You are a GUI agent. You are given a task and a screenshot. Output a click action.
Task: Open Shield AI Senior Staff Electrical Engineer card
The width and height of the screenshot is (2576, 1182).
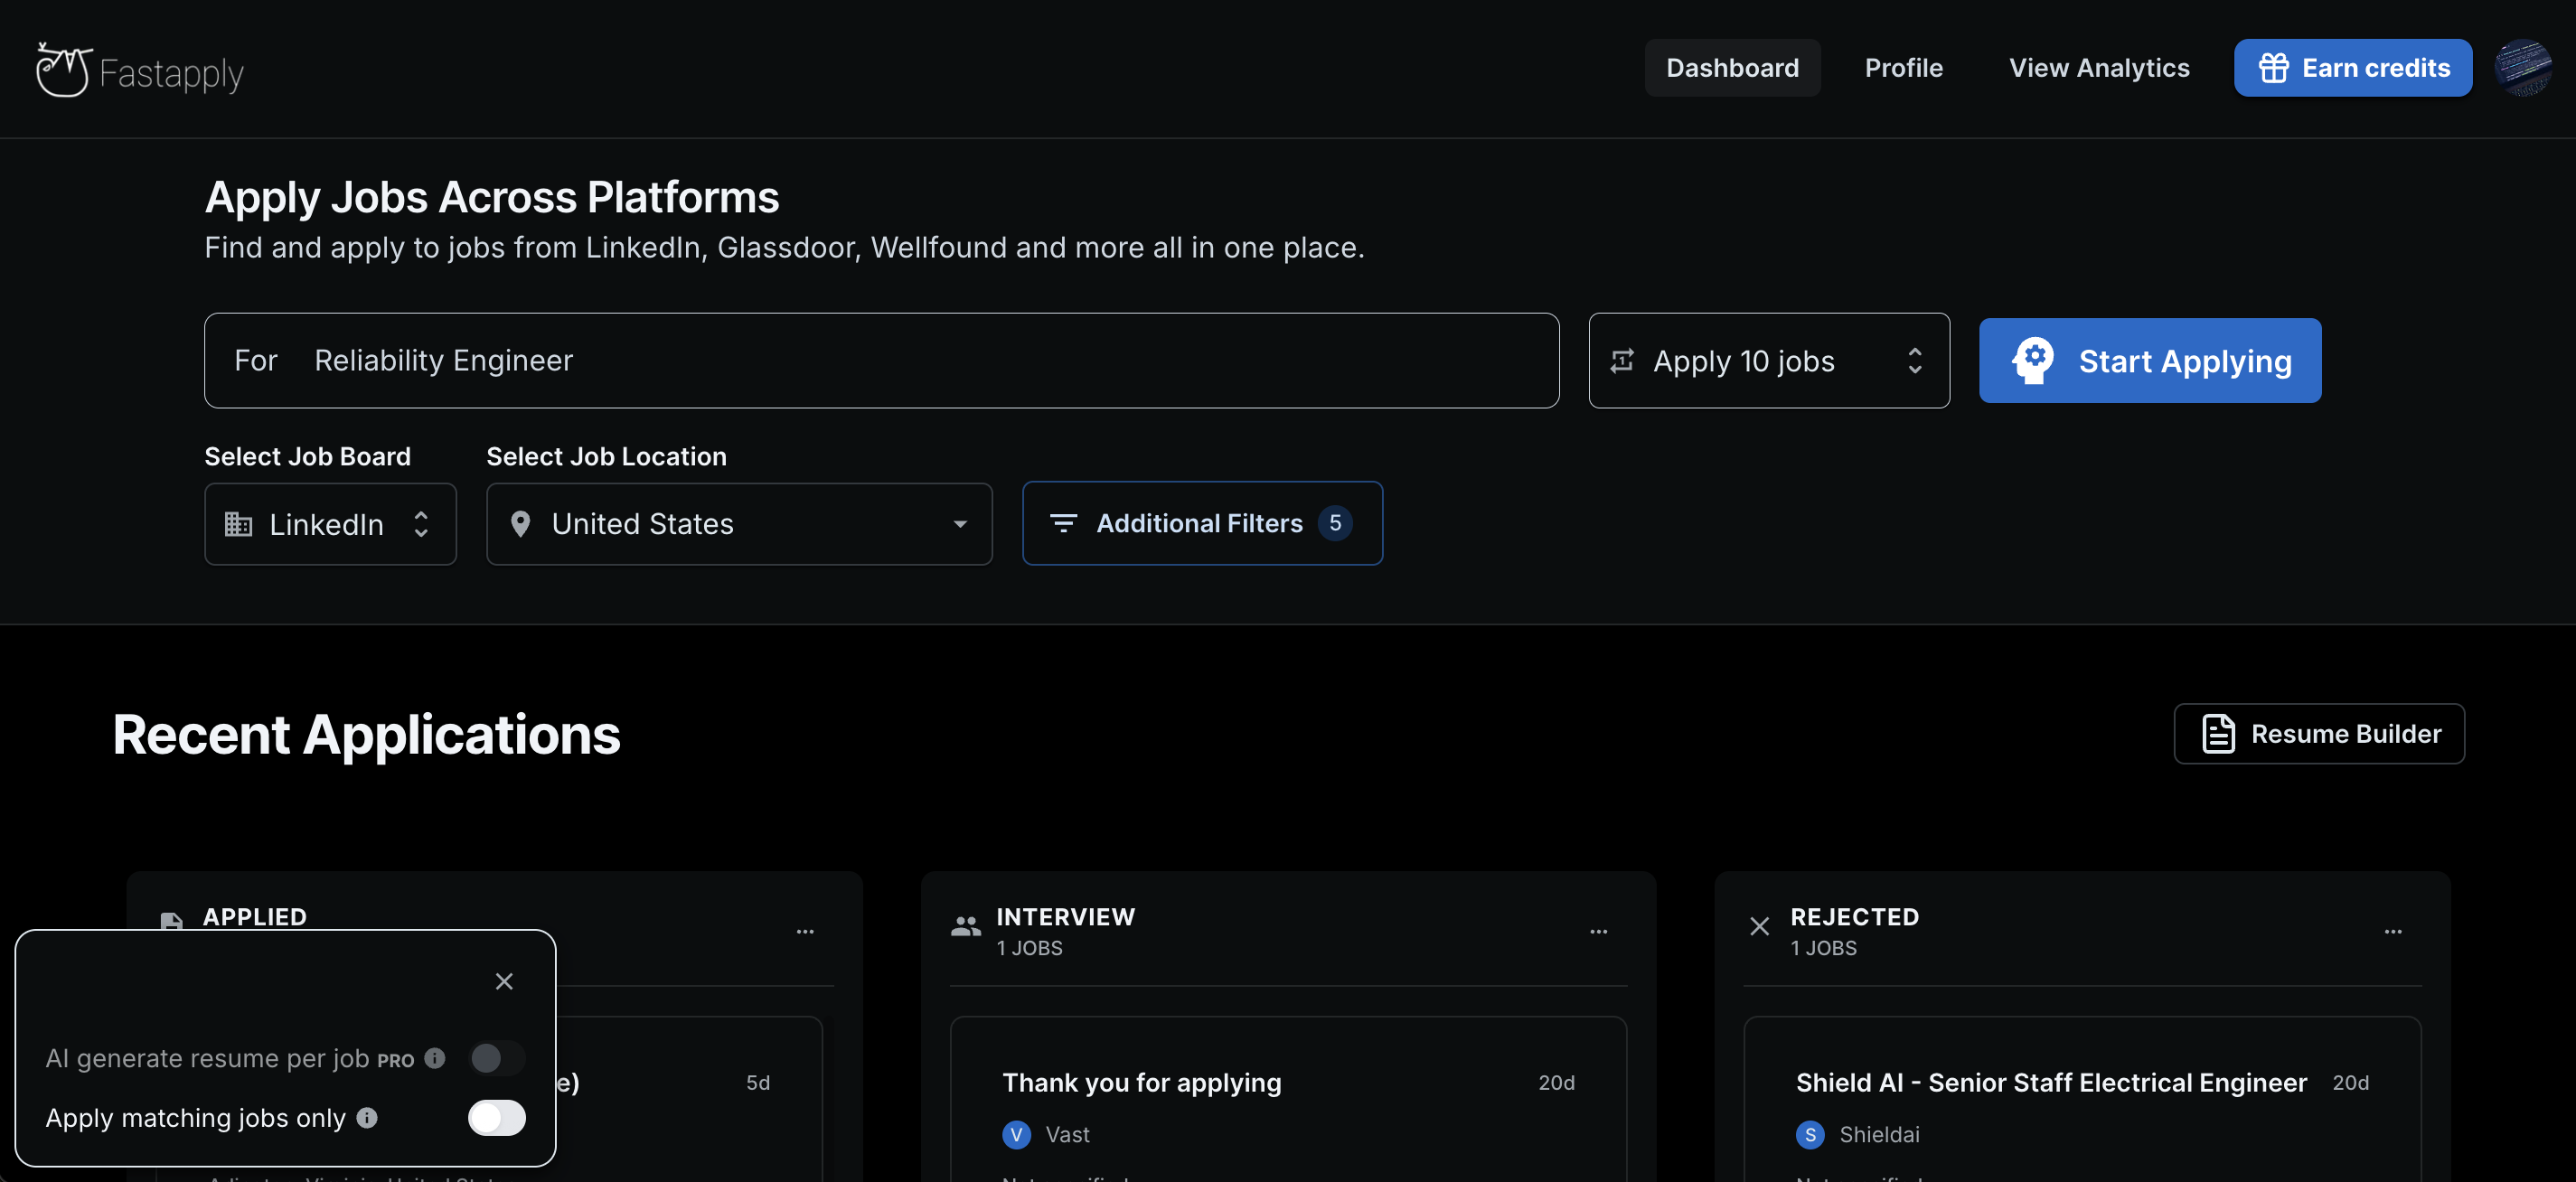pyautogui.click(x=2082, y=1100)
